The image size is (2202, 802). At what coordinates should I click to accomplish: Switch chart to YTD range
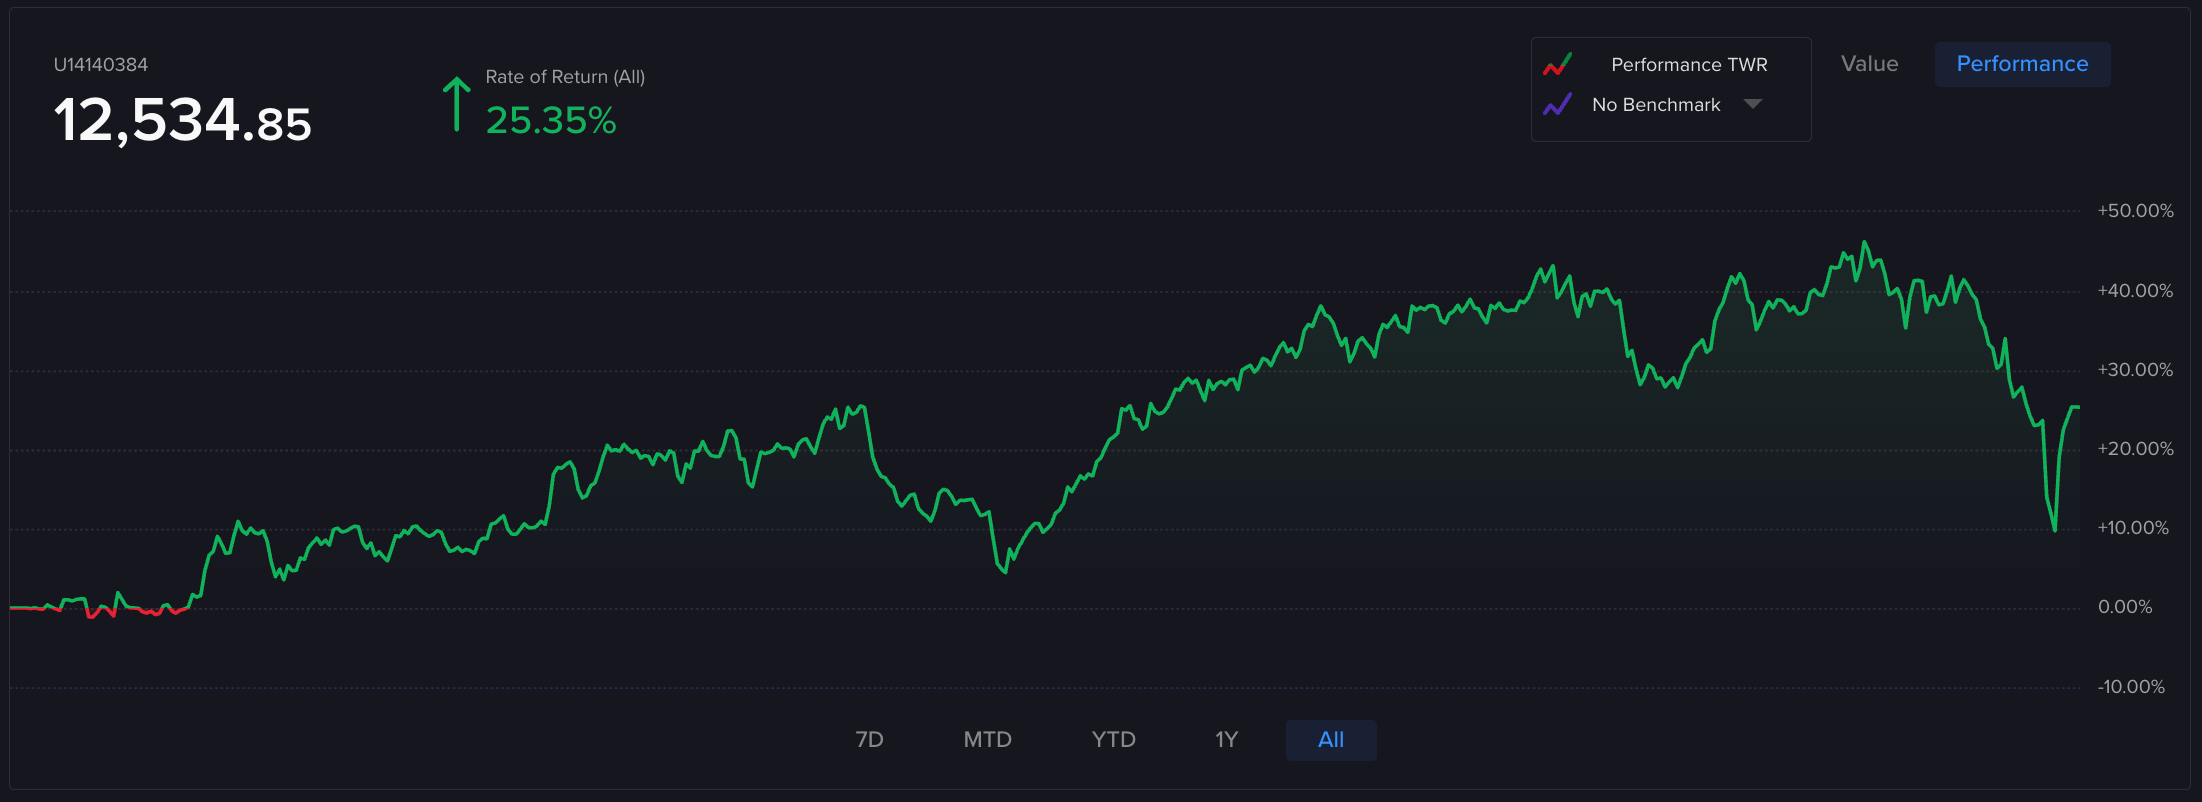(x=1113, y=740)
